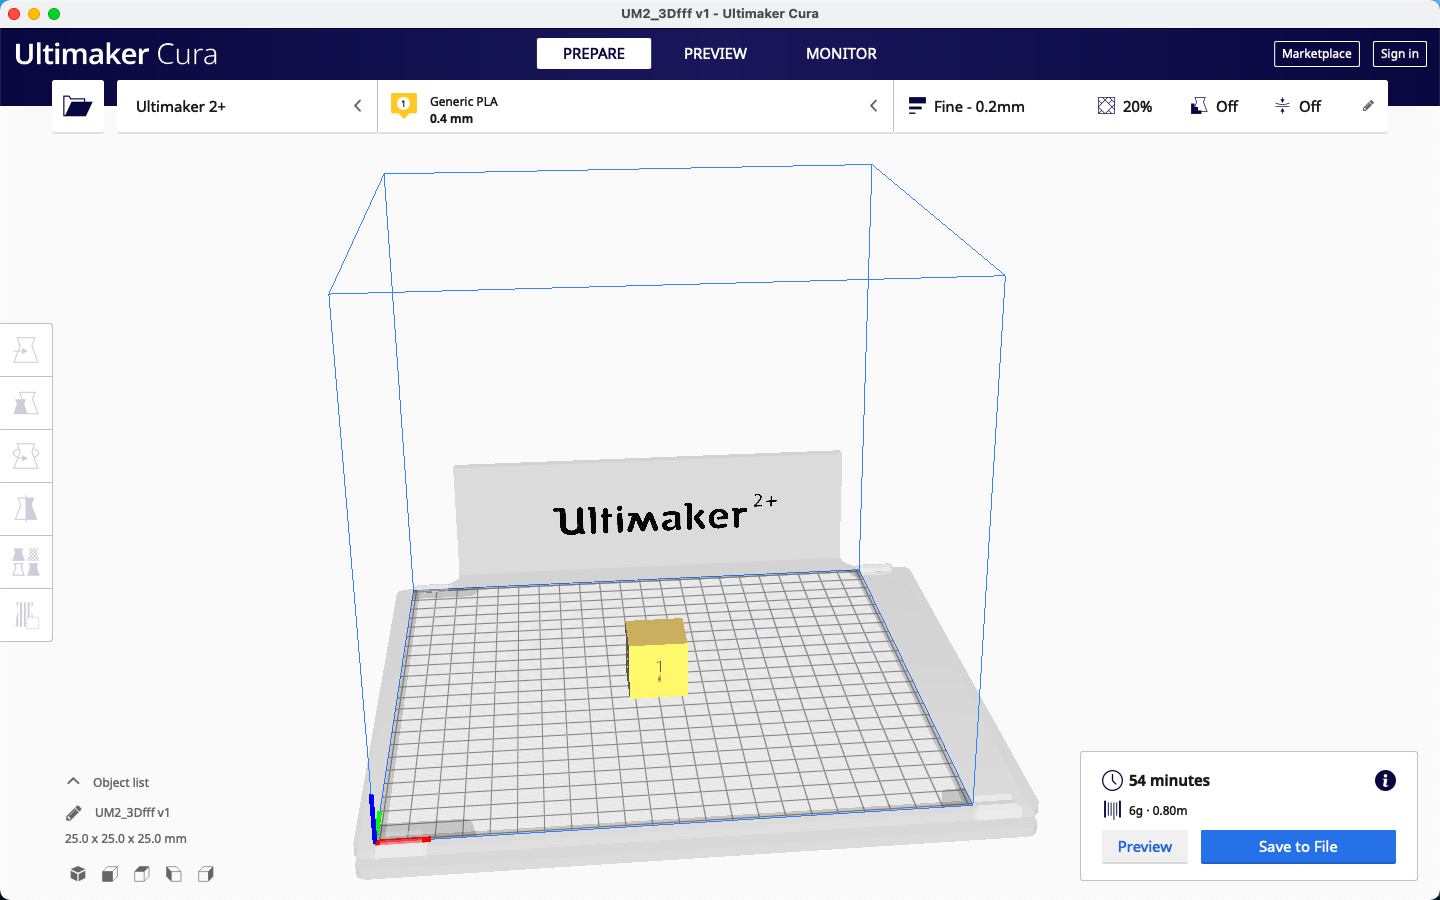
Task: Switch to the PREPARE stage tab
Action: 594,54
